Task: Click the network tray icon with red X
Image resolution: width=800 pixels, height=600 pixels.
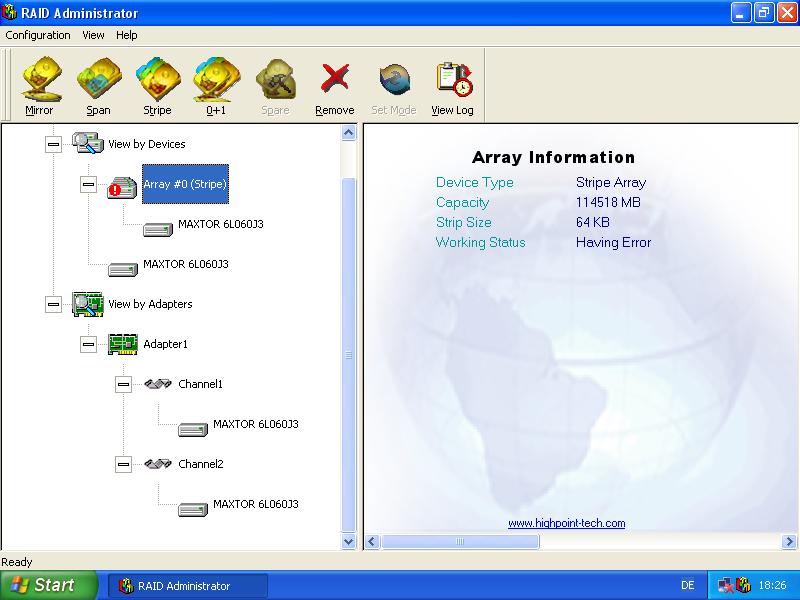Action: [726, 585]
